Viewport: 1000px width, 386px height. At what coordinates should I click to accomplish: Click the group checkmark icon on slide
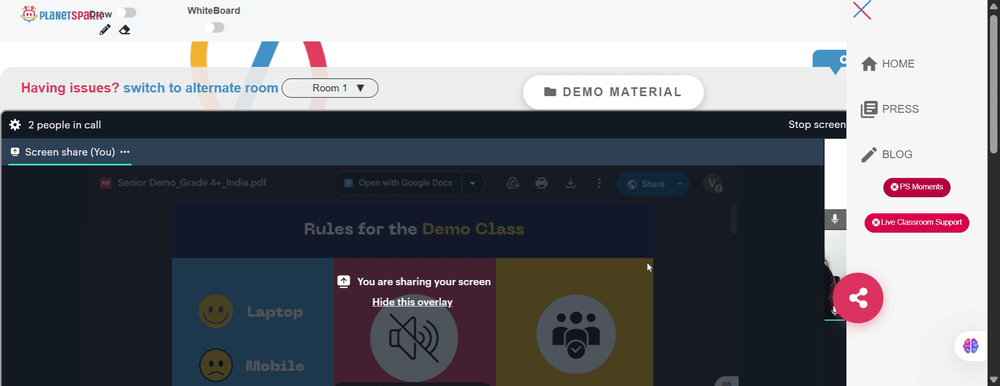pyautogui.click(x=576, y=334)
